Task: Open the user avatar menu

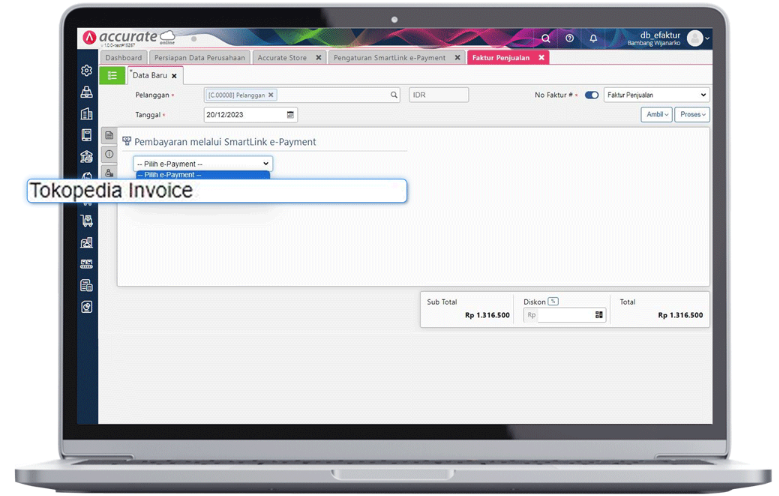Action: [695, 38]
